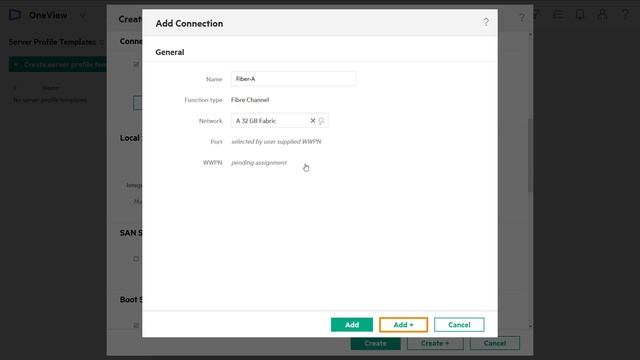Screen dimensions: 640x360
Task: Click the pending assignment WWPN text
Action: point(259,162)
